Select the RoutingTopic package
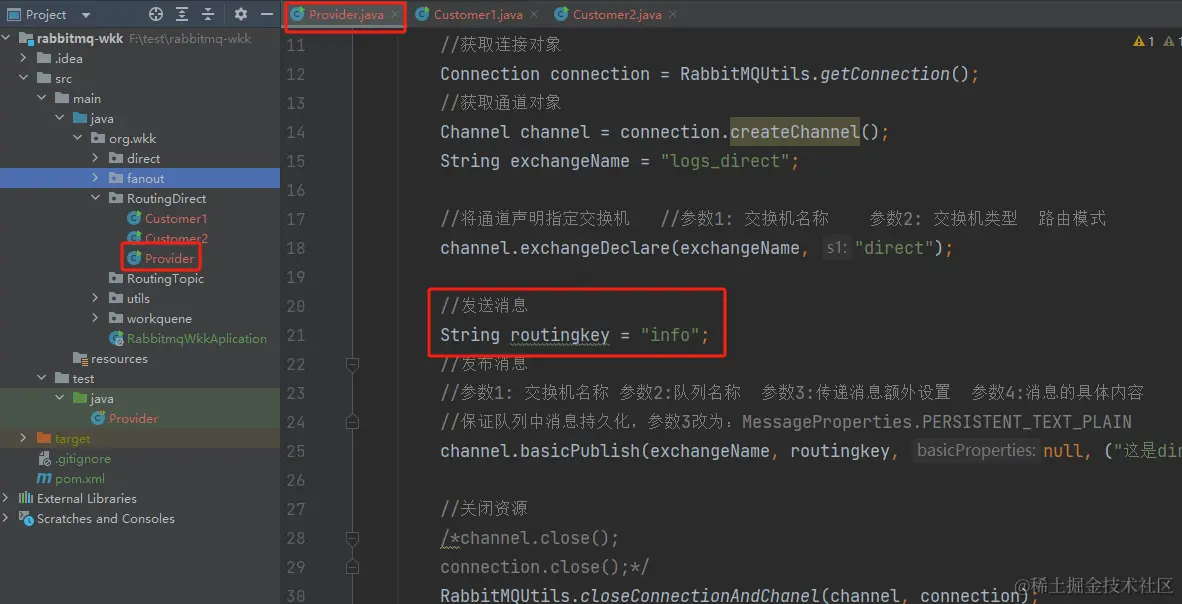Screen dimensions: 1182x604 (165, 278)
